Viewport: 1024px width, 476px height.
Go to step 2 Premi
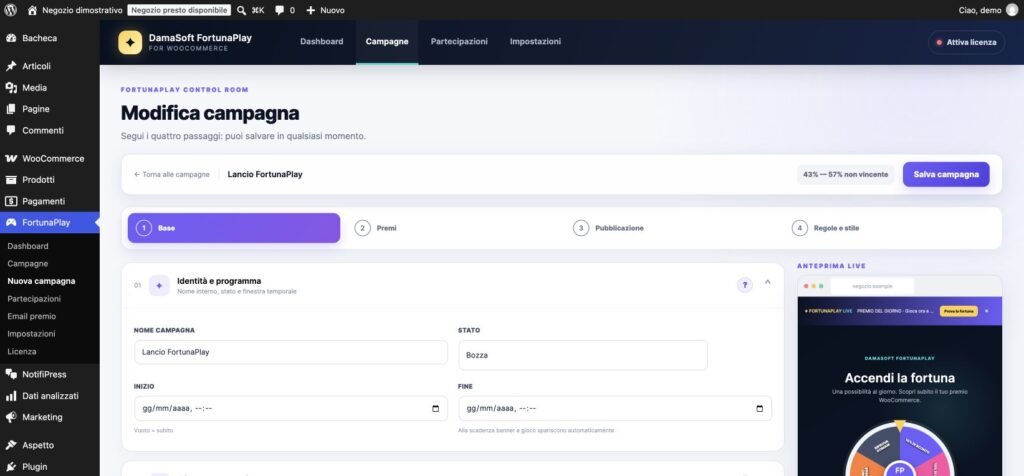coord(455,228)
